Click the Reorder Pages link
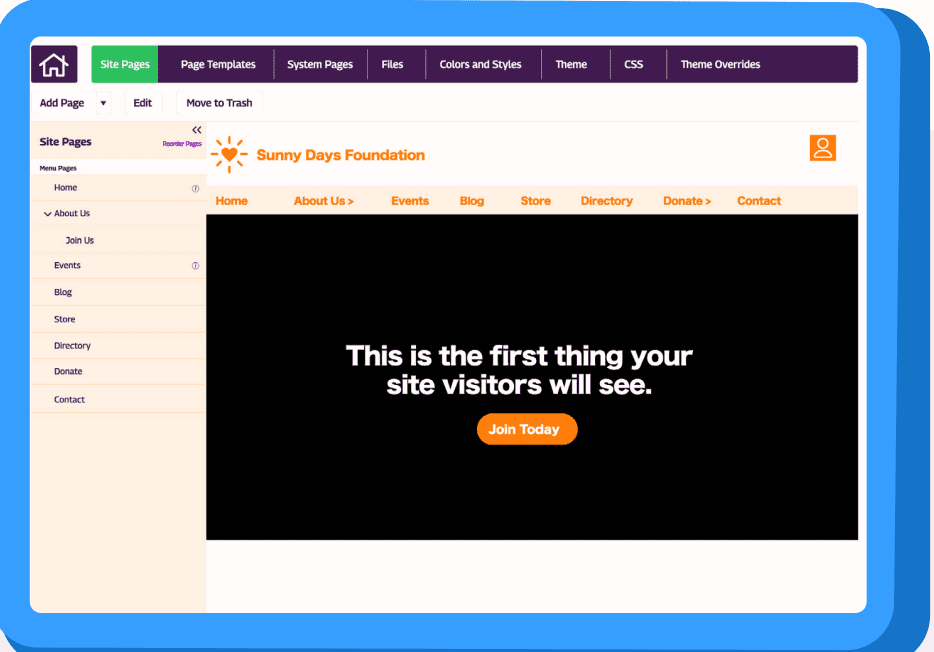The height and width of the screenshot is (652, 934). [182, 144]
